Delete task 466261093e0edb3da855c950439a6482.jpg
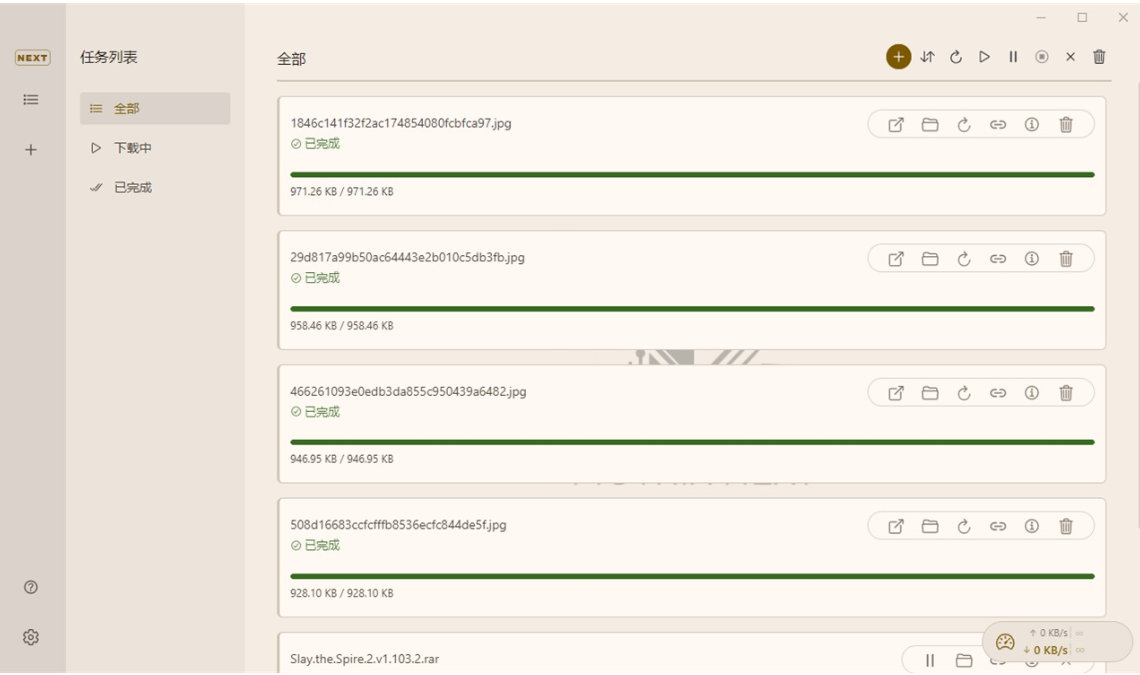This screenshot has height=675, width=1140. 1066,393
